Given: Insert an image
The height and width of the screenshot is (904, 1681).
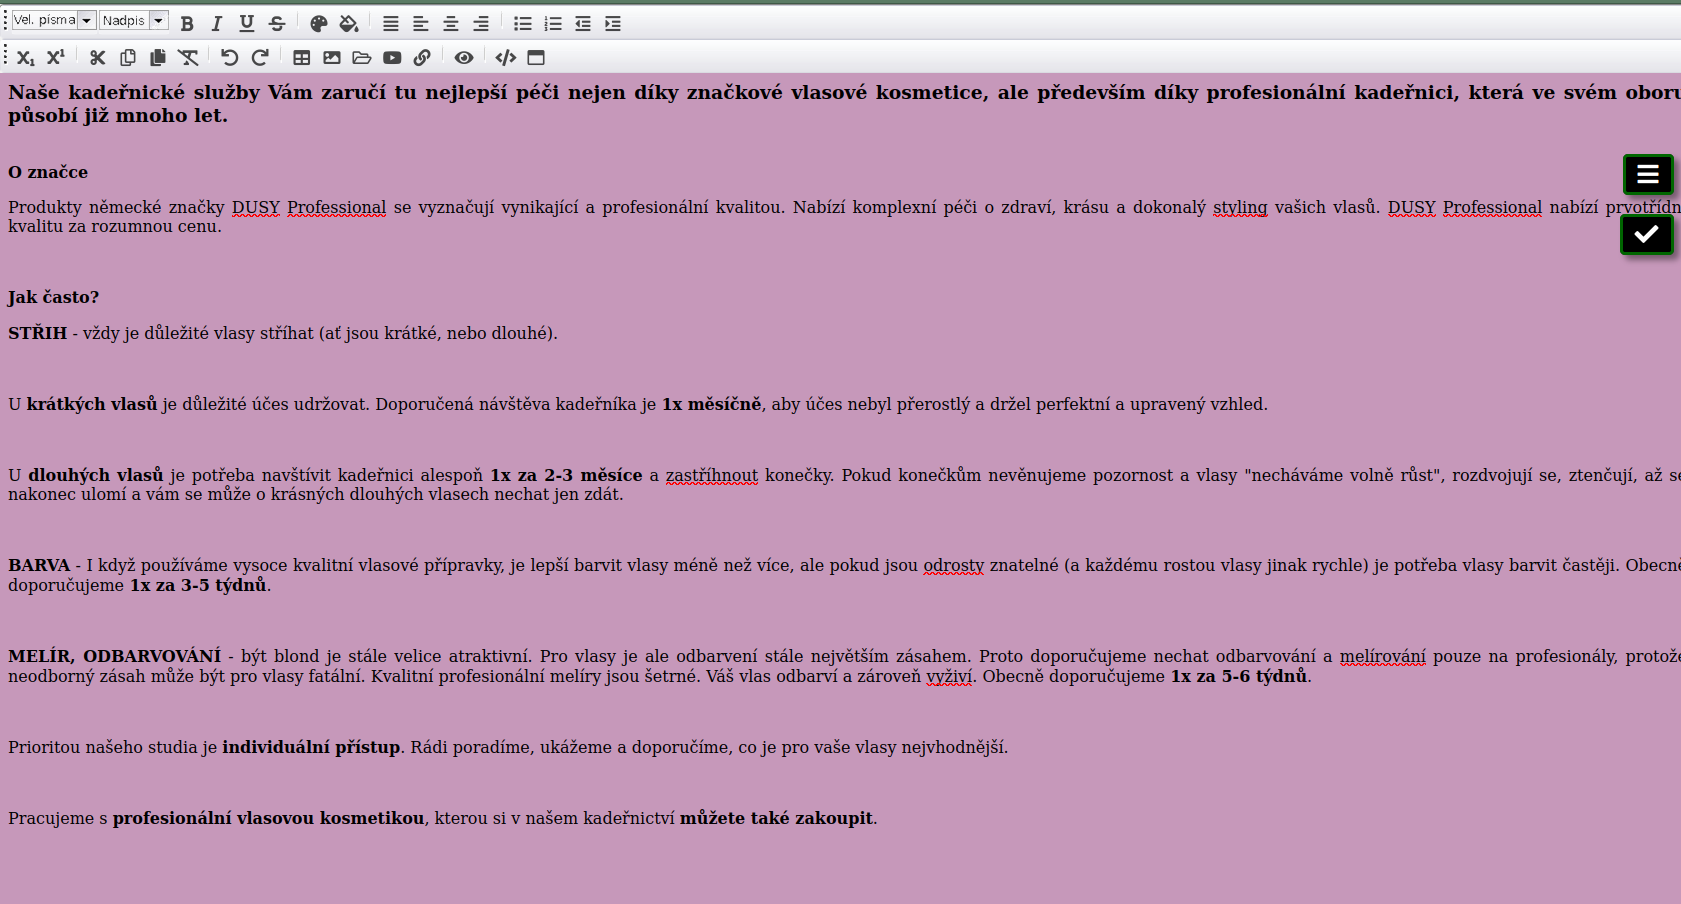Looking at the screenshot, I should (332, 58).
